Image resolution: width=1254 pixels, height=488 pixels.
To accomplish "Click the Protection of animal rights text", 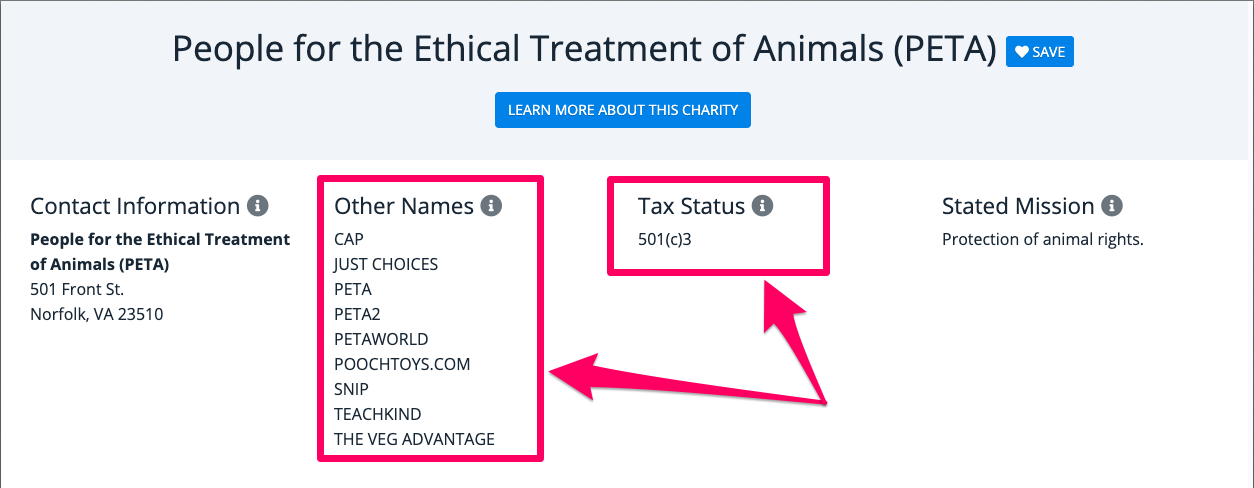I will [1042, 239].
